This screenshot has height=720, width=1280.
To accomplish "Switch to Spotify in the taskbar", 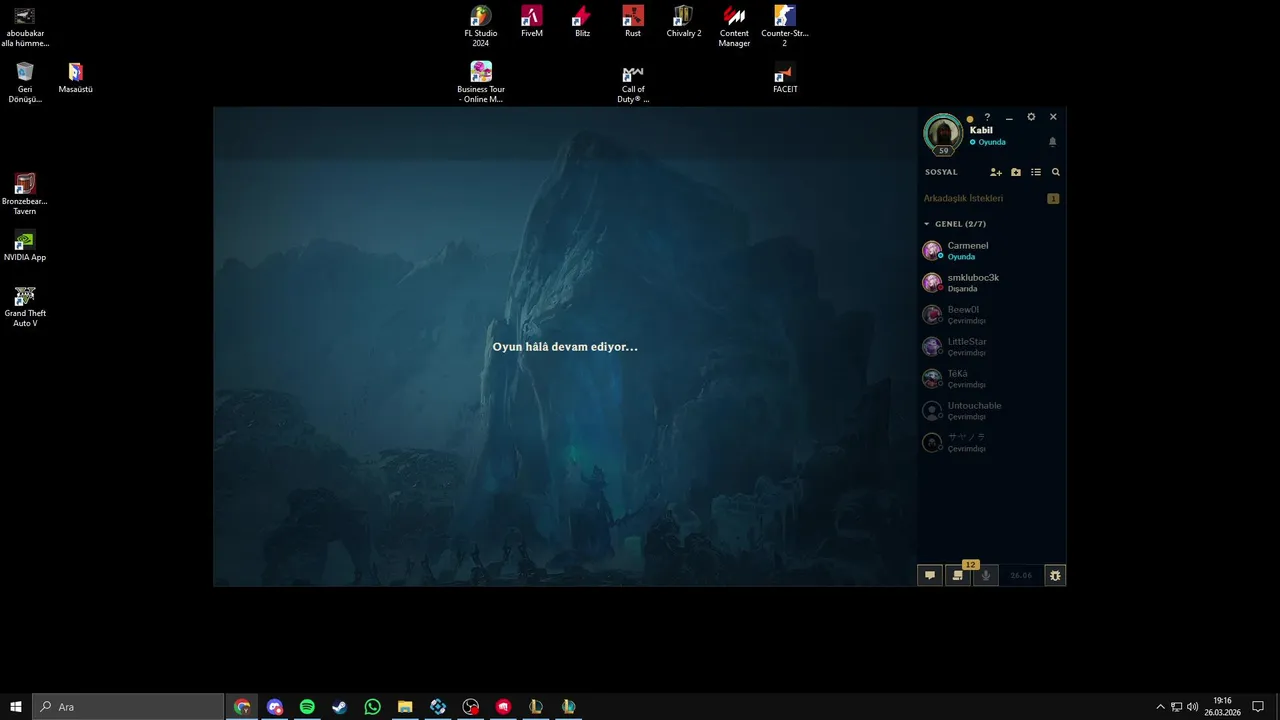I will click(x=307, y=707).
